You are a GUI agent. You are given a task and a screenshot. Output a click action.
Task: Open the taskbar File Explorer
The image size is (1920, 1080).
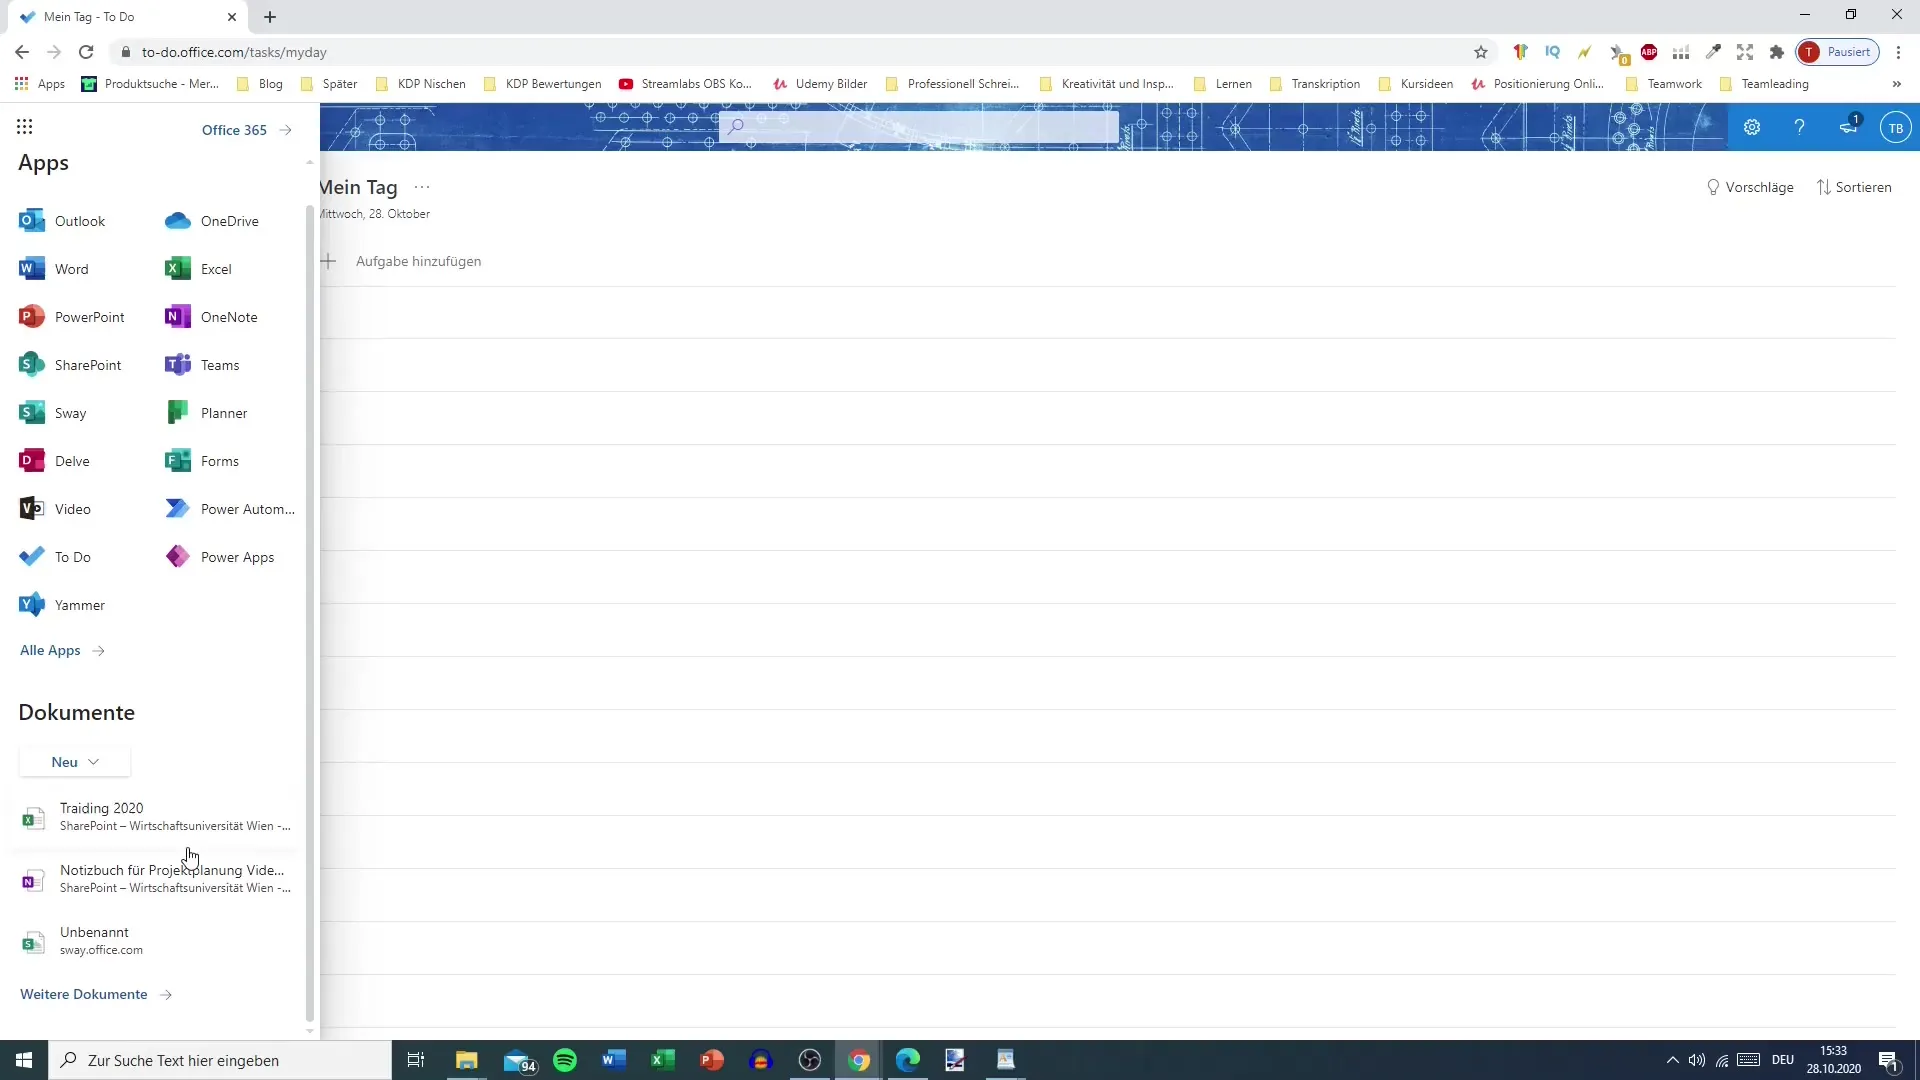(x=467, y=1060)
